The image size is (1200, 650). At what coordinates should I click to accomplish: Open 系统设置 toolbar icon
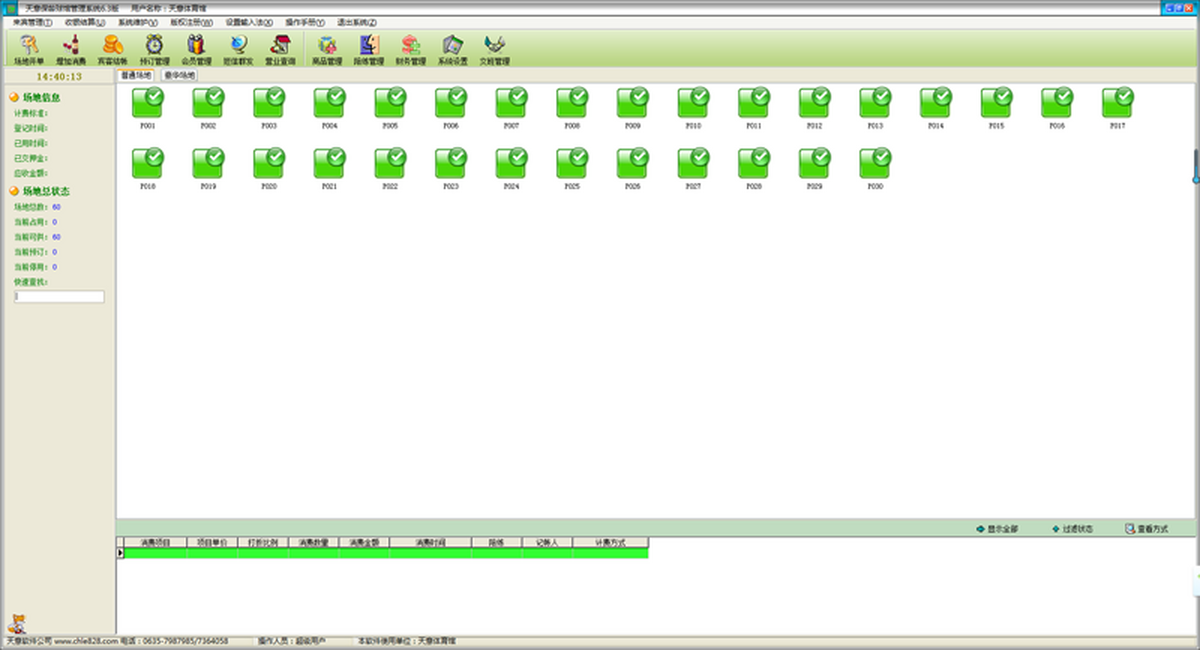(x=452, y=49)
